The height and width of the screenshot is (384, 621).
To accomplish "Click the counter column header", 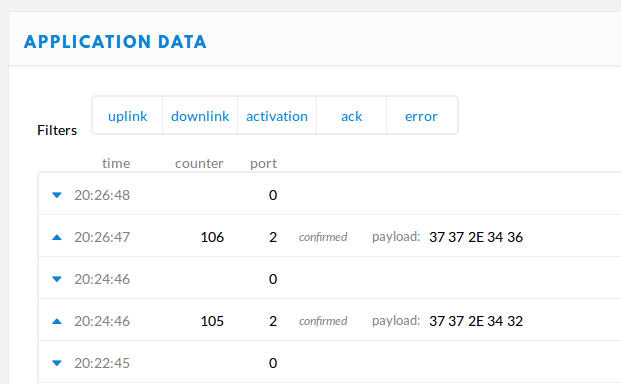I will click(199, 163).
